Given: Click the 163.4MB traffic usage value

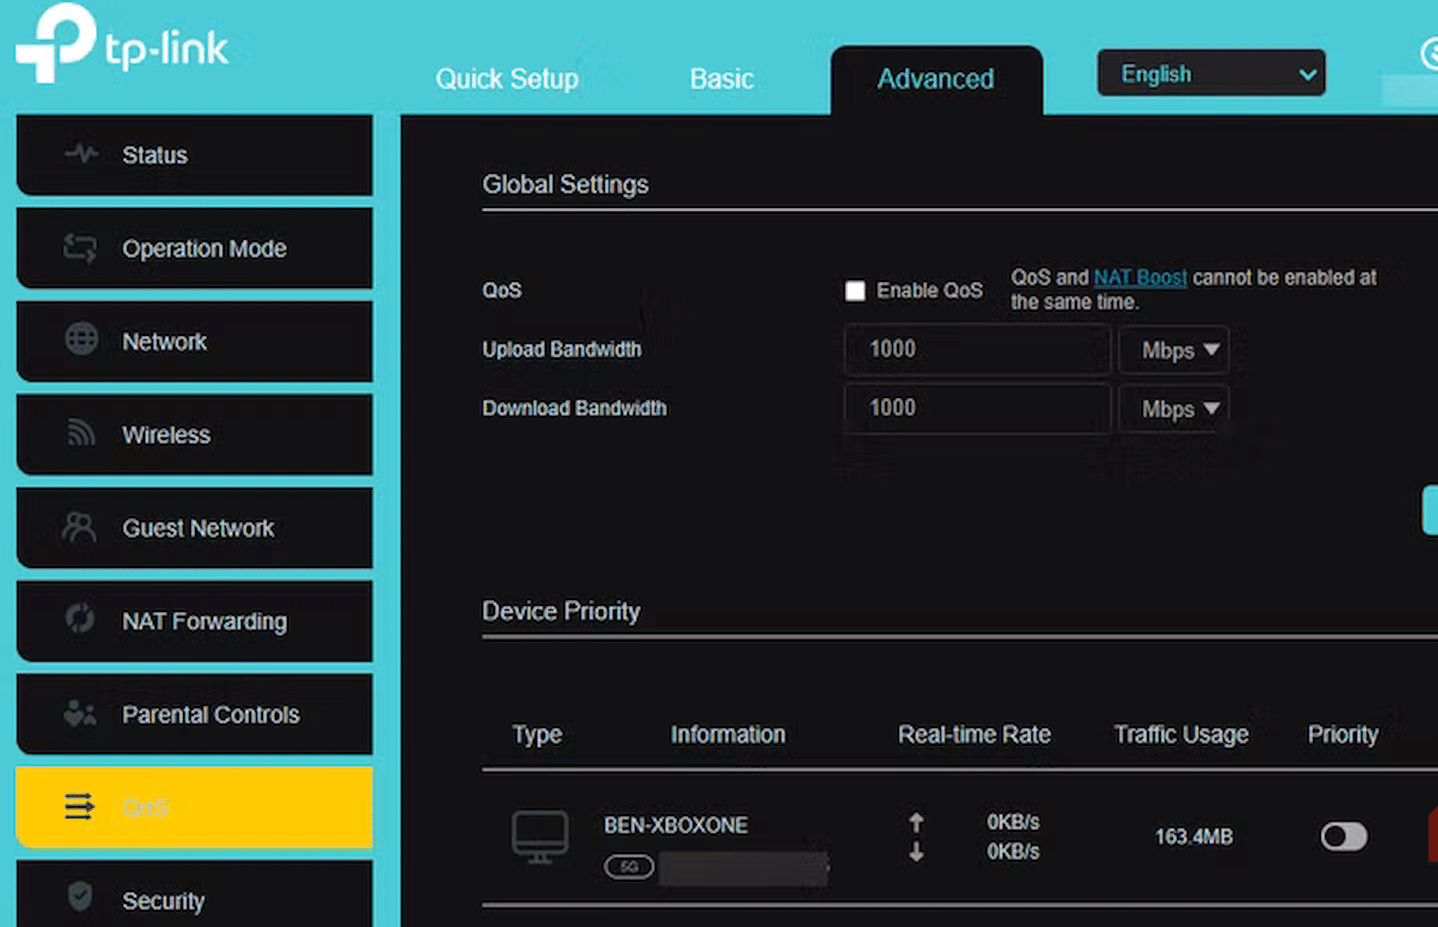Looking at the screenshot, I should pos(1193,837).
